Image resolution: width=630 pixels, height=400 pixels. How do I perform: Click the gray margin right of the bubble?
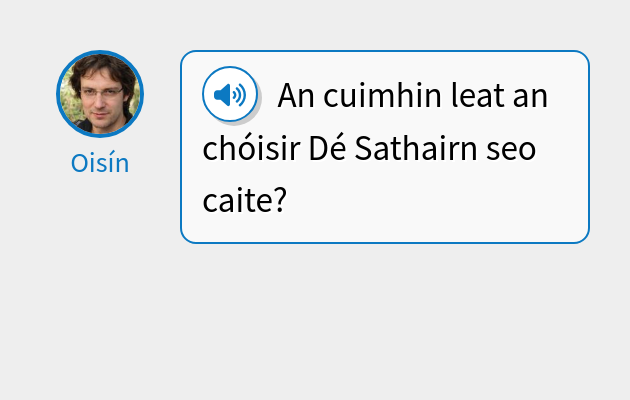(x=610, y=145)
